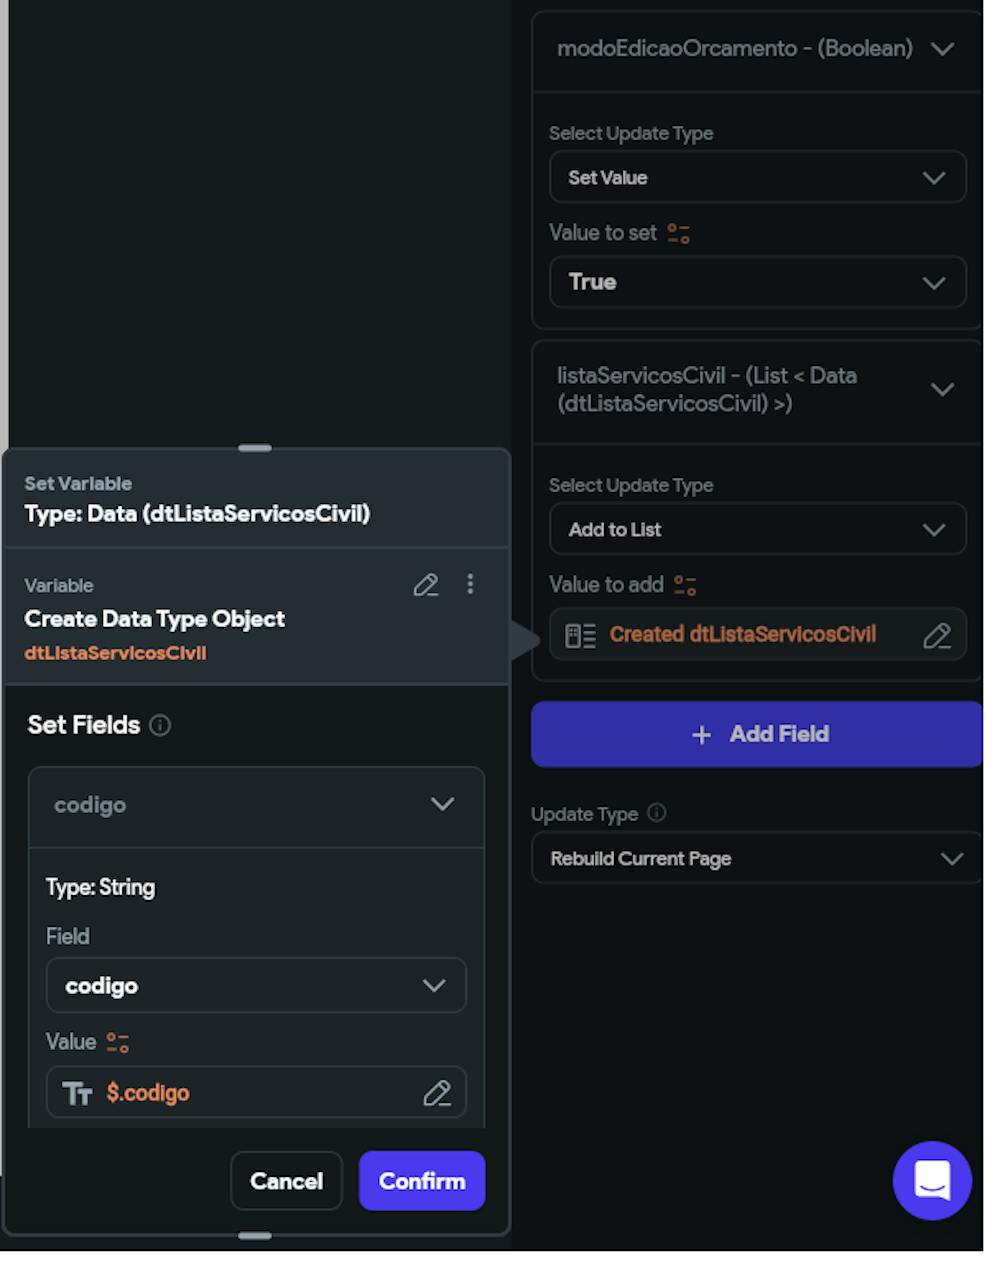Open the True value dropdown

point(758,282)
